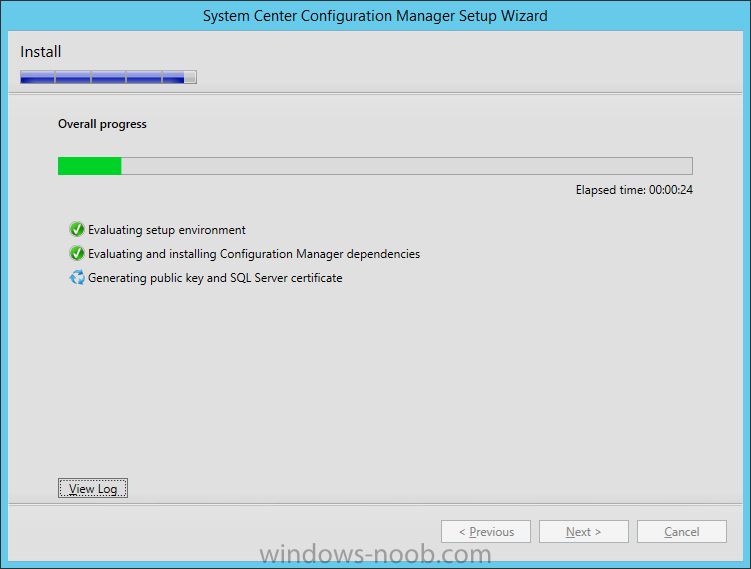Select 'Evaluating and installing Configuration Manager dependencies' line
This screenshot has width=751, height=569.
tap(254, 254)
